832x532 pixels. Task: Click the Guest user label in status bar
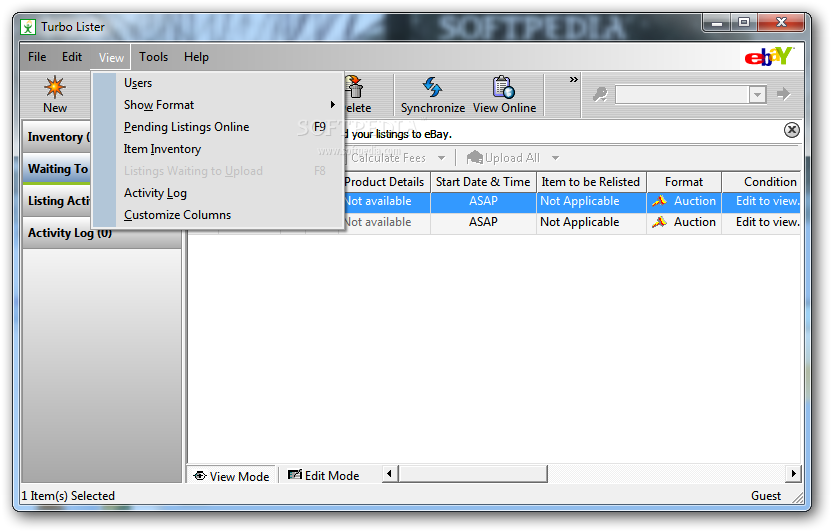pyautogui.click(x=766, y=496)
